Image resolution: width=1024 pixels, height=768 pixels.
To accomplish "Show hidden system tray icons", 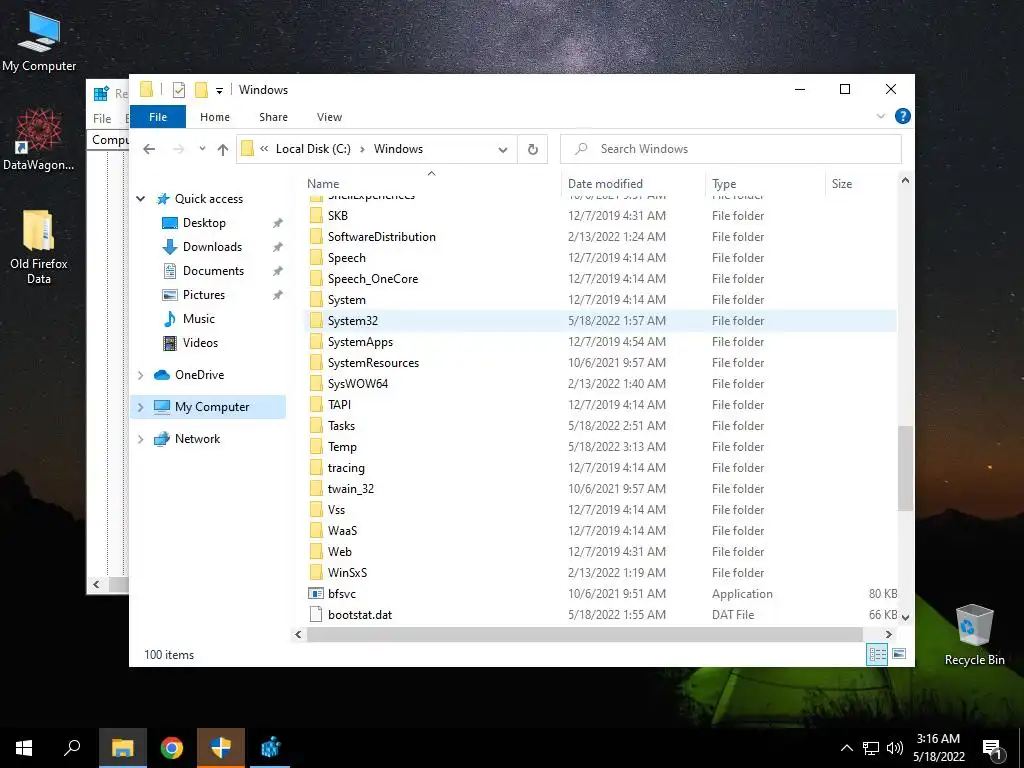I will pos(846,748).
